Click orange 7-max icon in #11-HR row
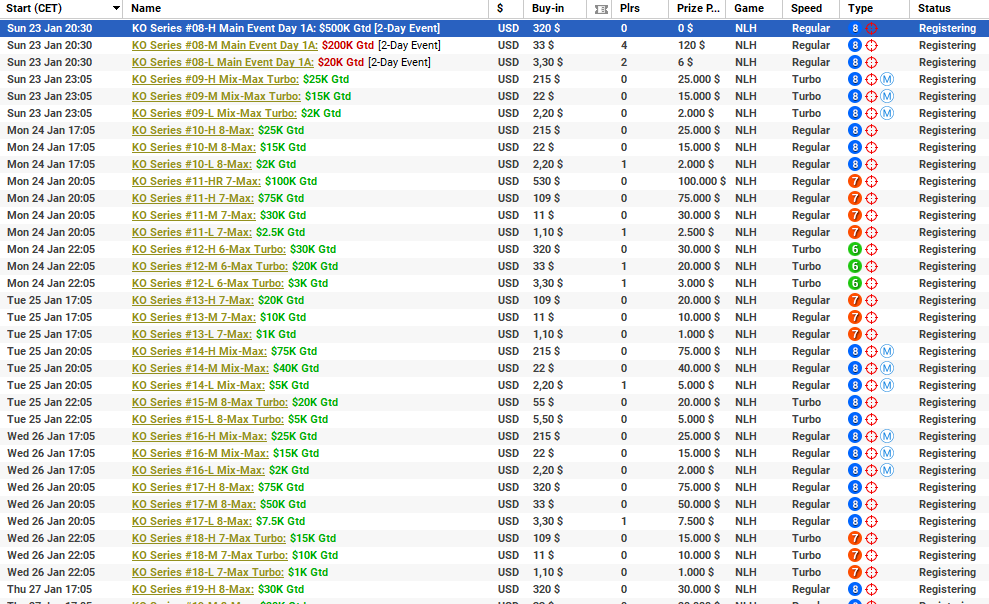989x604 pixels. (855, 182)
